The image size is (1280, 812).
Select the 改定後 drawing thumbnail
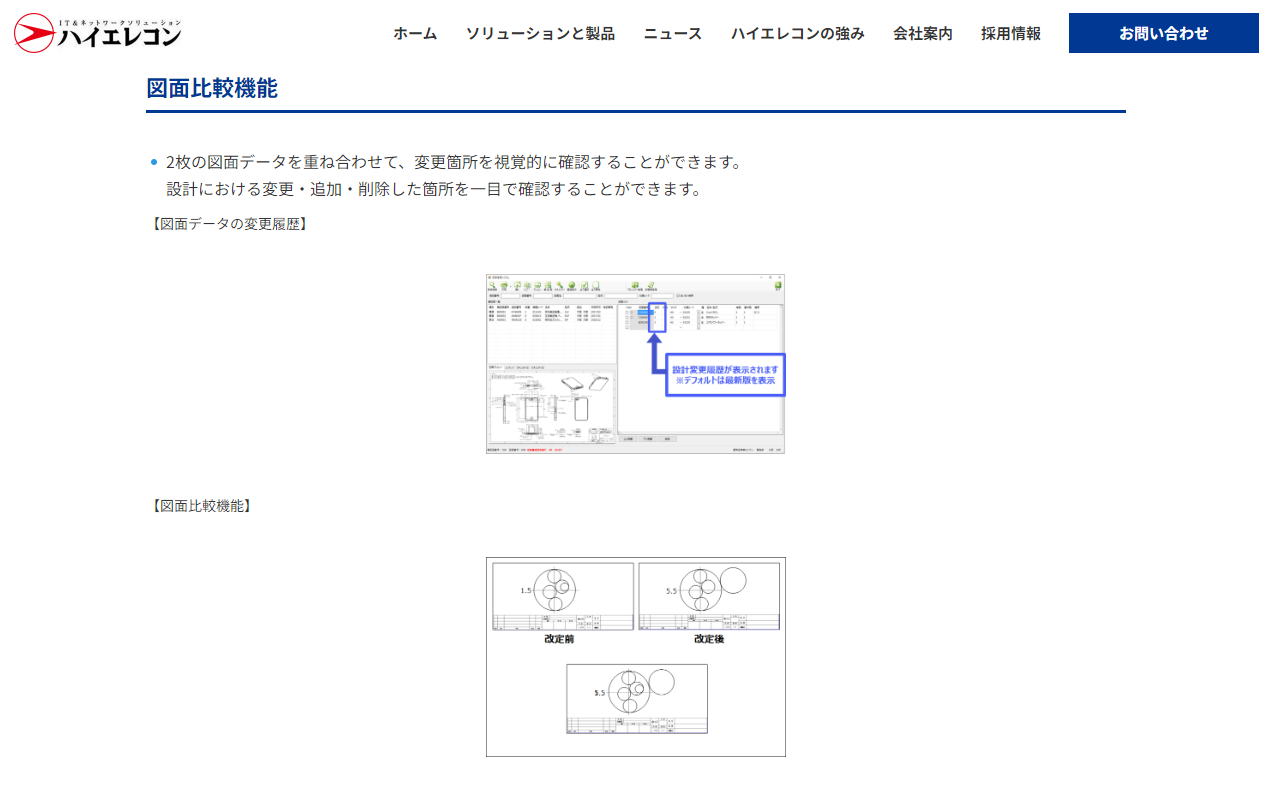click(708, 596)
